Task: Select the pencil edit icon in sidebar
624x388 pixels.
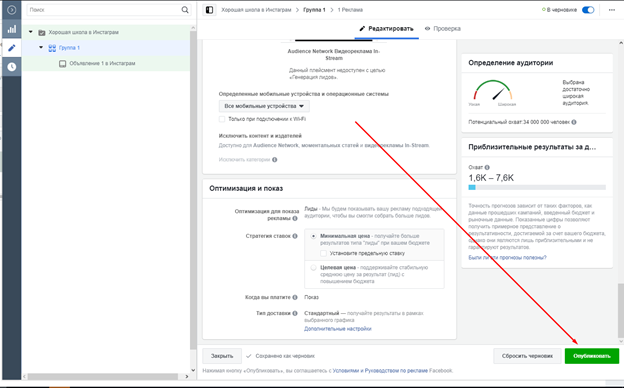Action: coord(12,48)
